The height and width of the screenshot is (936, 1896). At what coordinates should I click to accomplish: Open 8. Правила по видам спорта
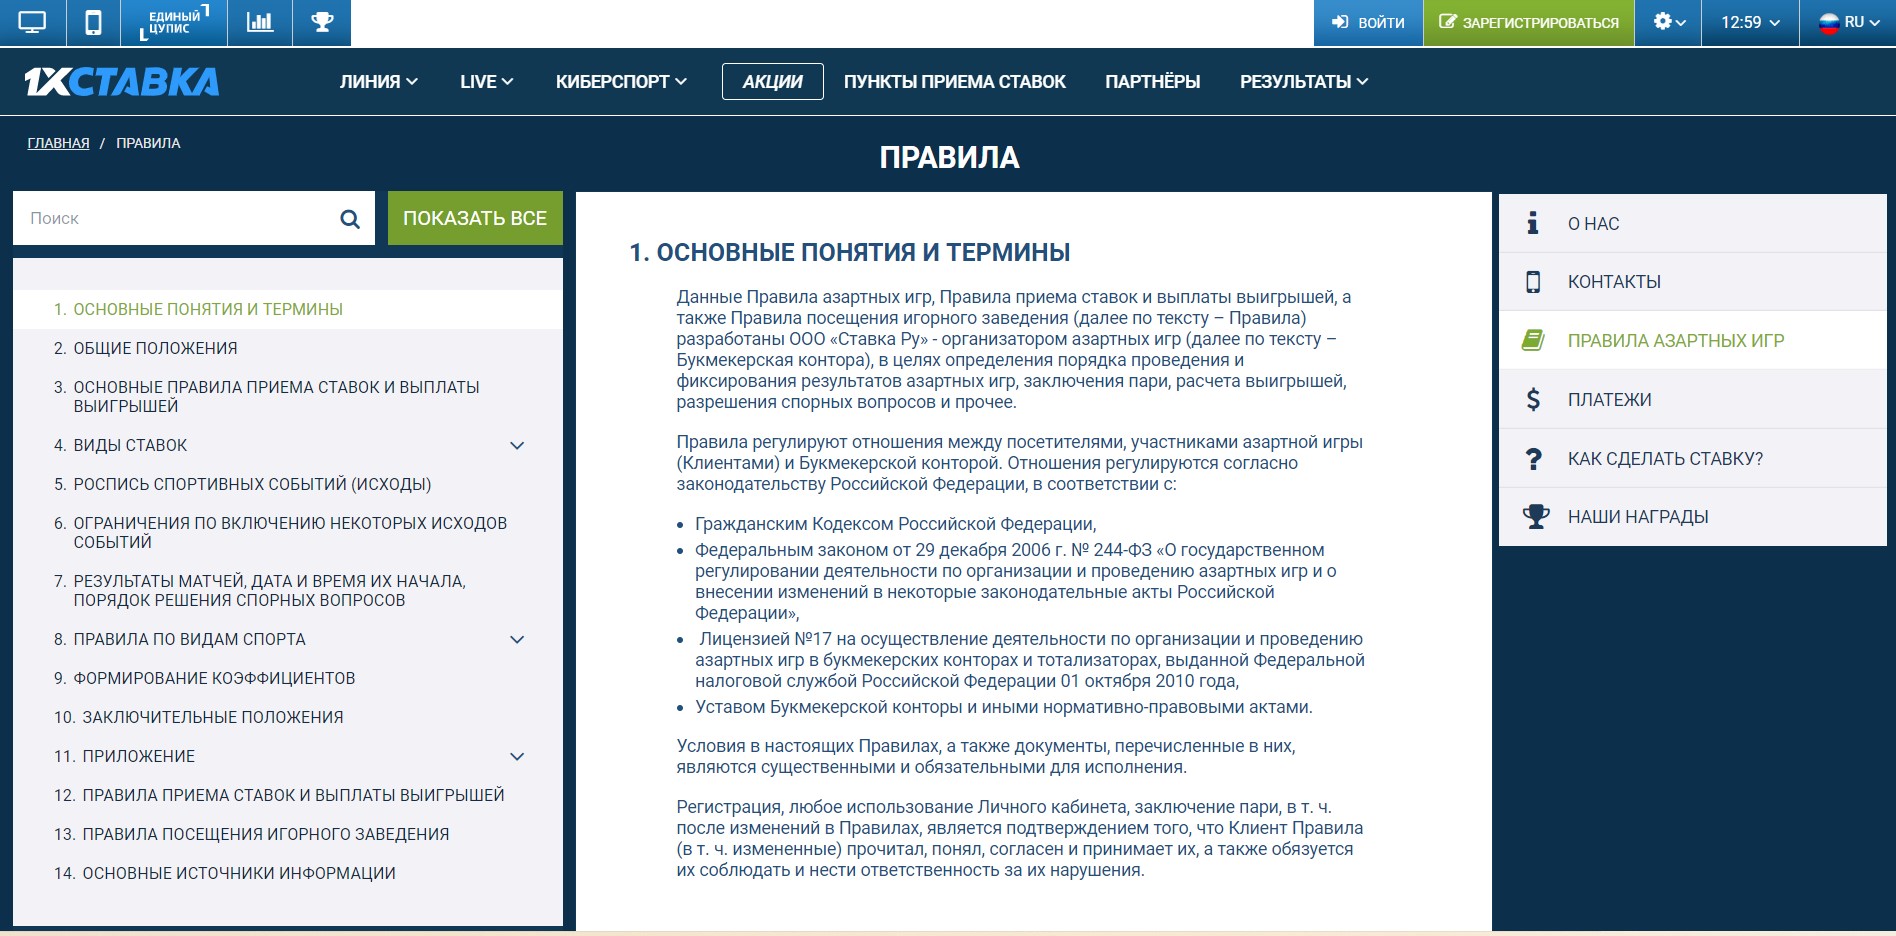pos(180,639)
